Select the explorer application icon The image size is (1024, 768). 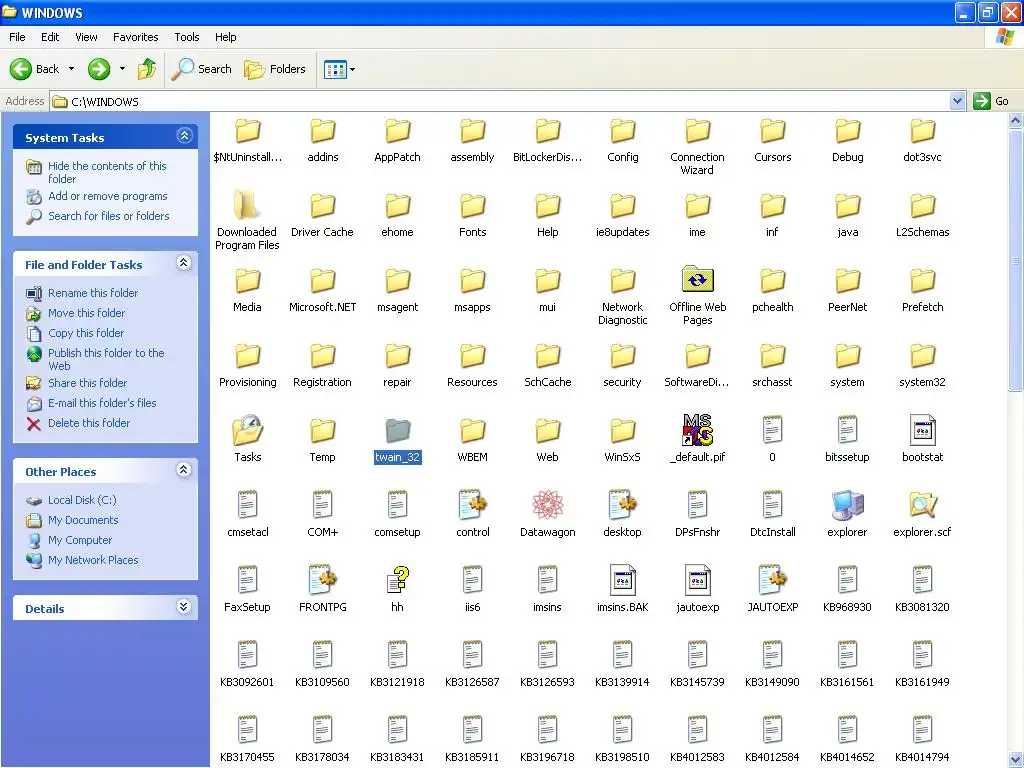[x=847, y=505]
